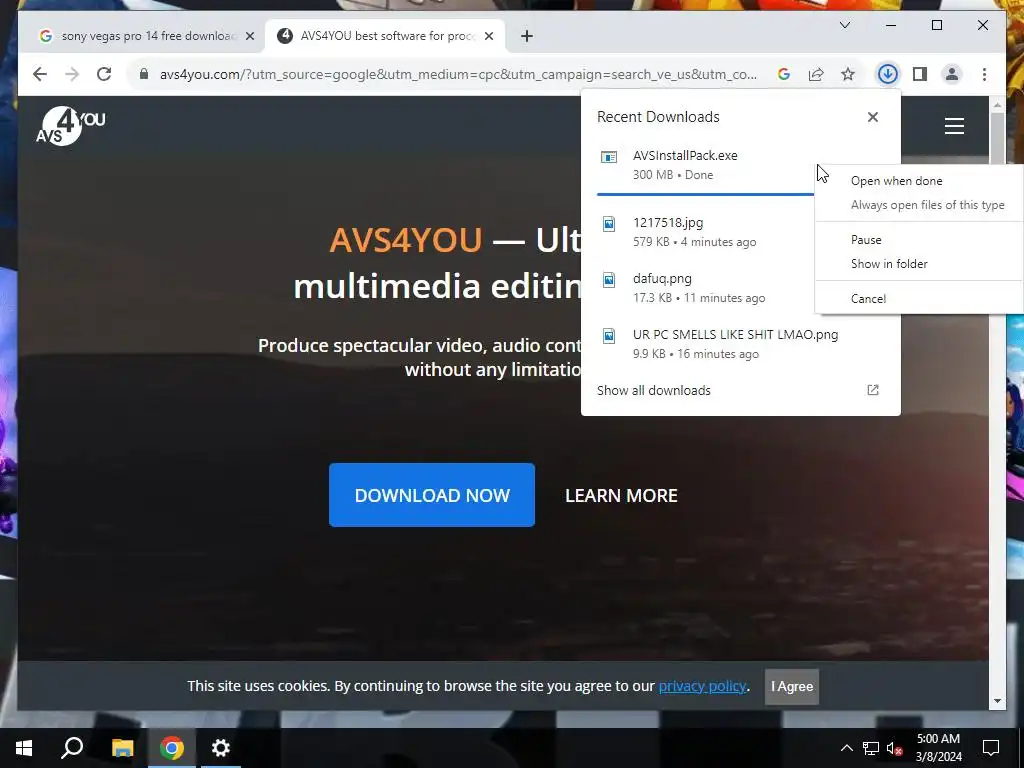Click the scrollbar up arrow
Viewport: 1024px width, 768px height.
coord(997,104)
